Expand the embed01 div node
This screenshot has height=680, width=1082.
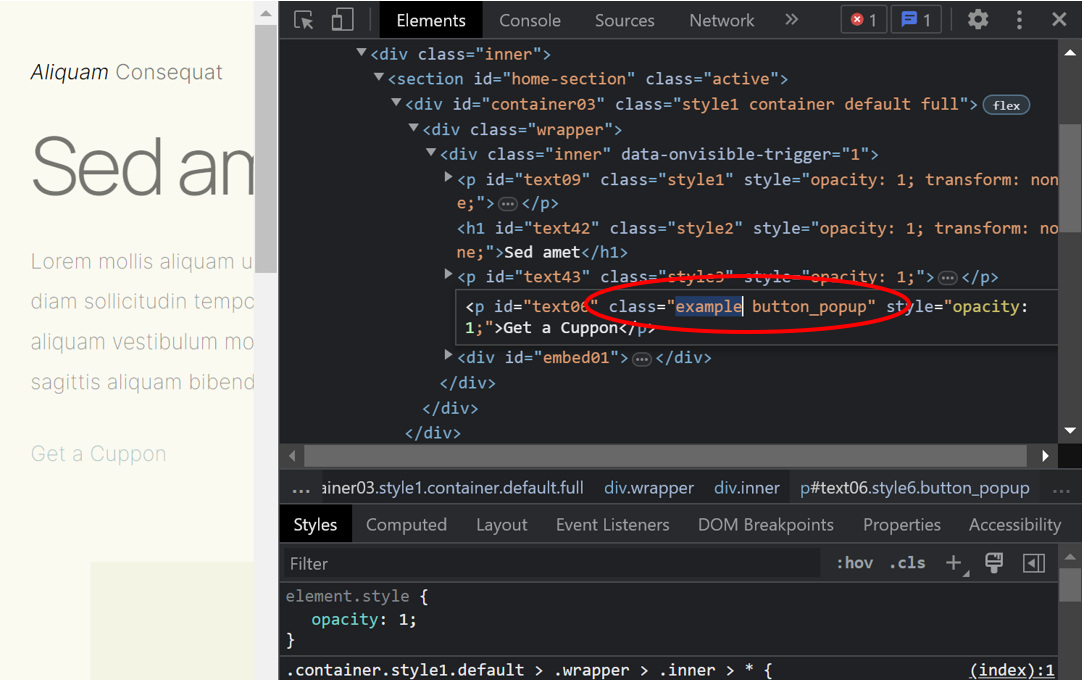pyautogui.click(x=449, y=356)
